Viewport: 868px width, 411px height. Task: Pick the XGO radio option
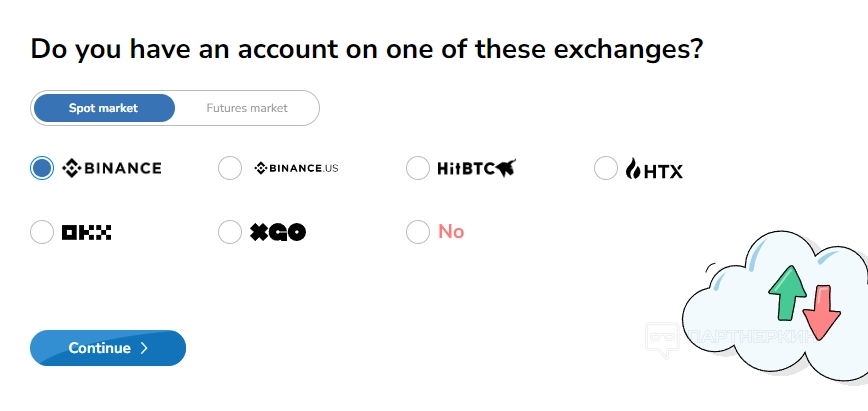click(230, 232)
